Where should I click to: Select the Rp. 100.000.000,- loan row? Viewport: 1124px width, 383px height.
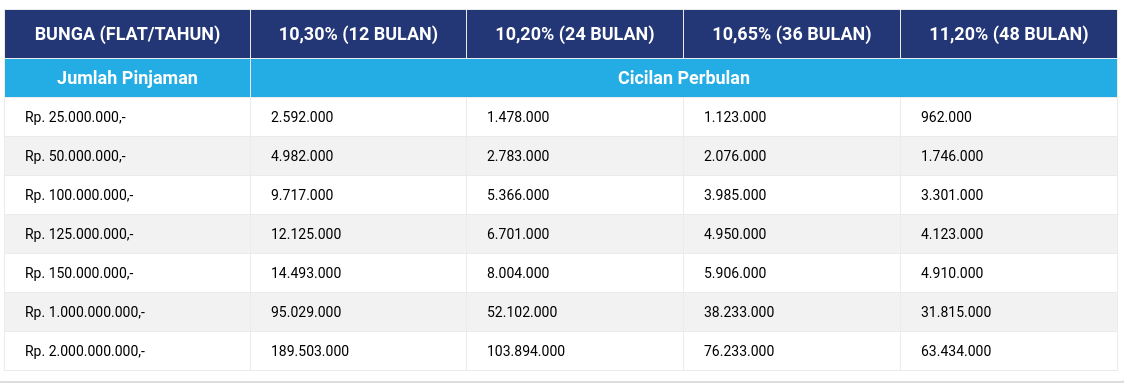[561, 195]
